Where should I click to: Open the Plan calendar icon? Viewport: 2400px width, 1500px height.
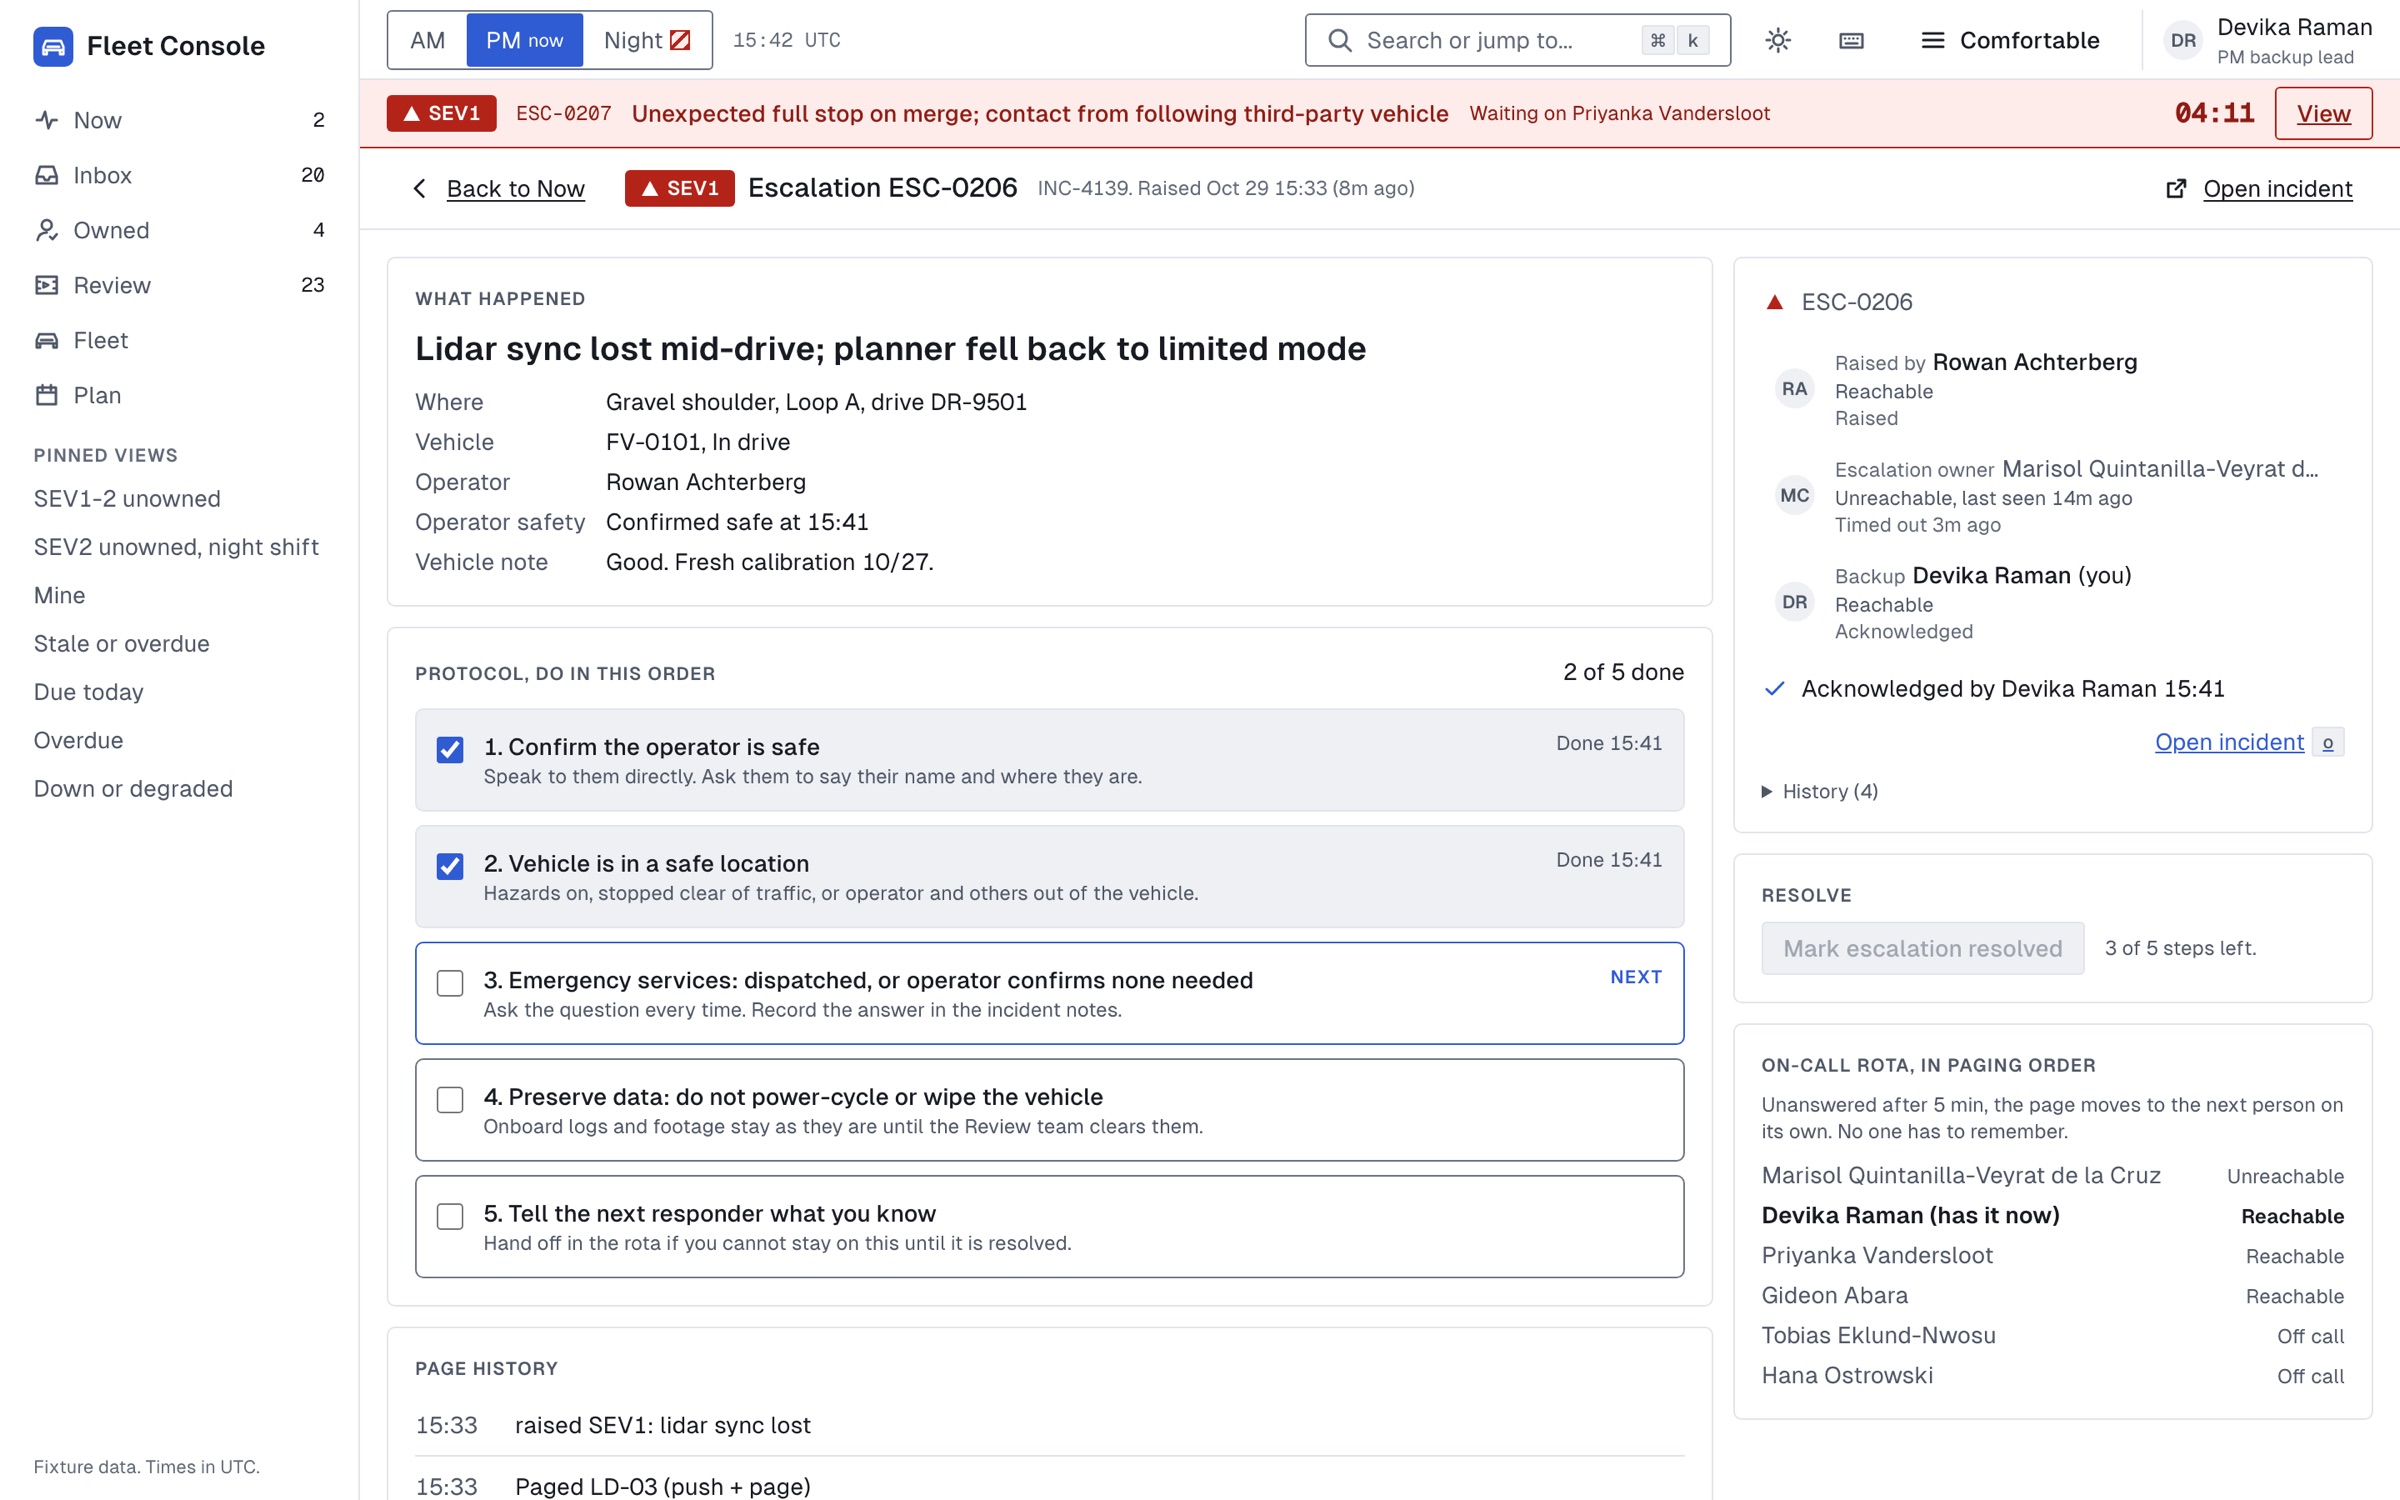(47, 395)
